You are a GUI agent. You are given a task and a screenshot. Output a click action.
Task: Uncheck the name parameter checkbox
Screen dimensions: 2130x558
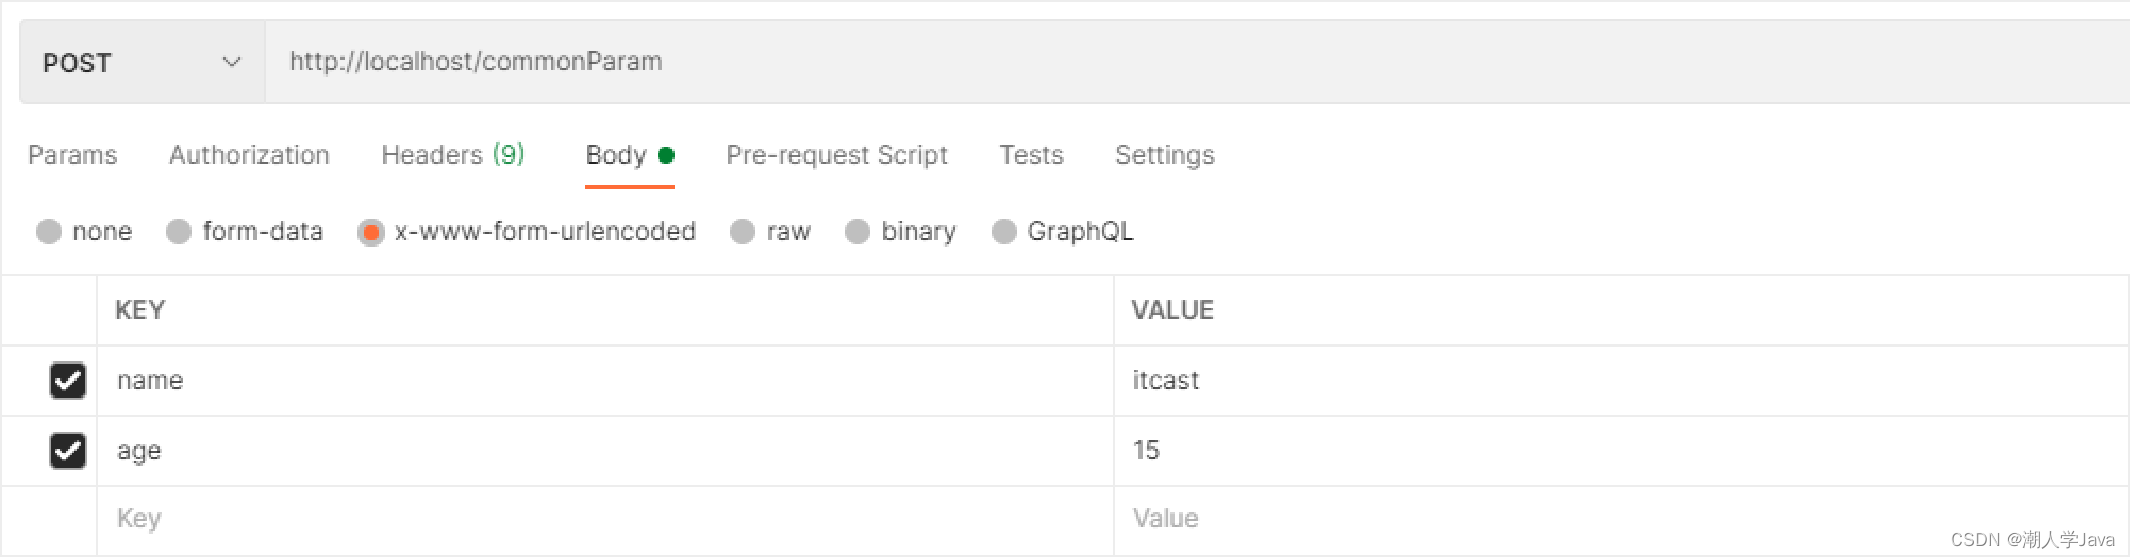[x=68, y=380]
